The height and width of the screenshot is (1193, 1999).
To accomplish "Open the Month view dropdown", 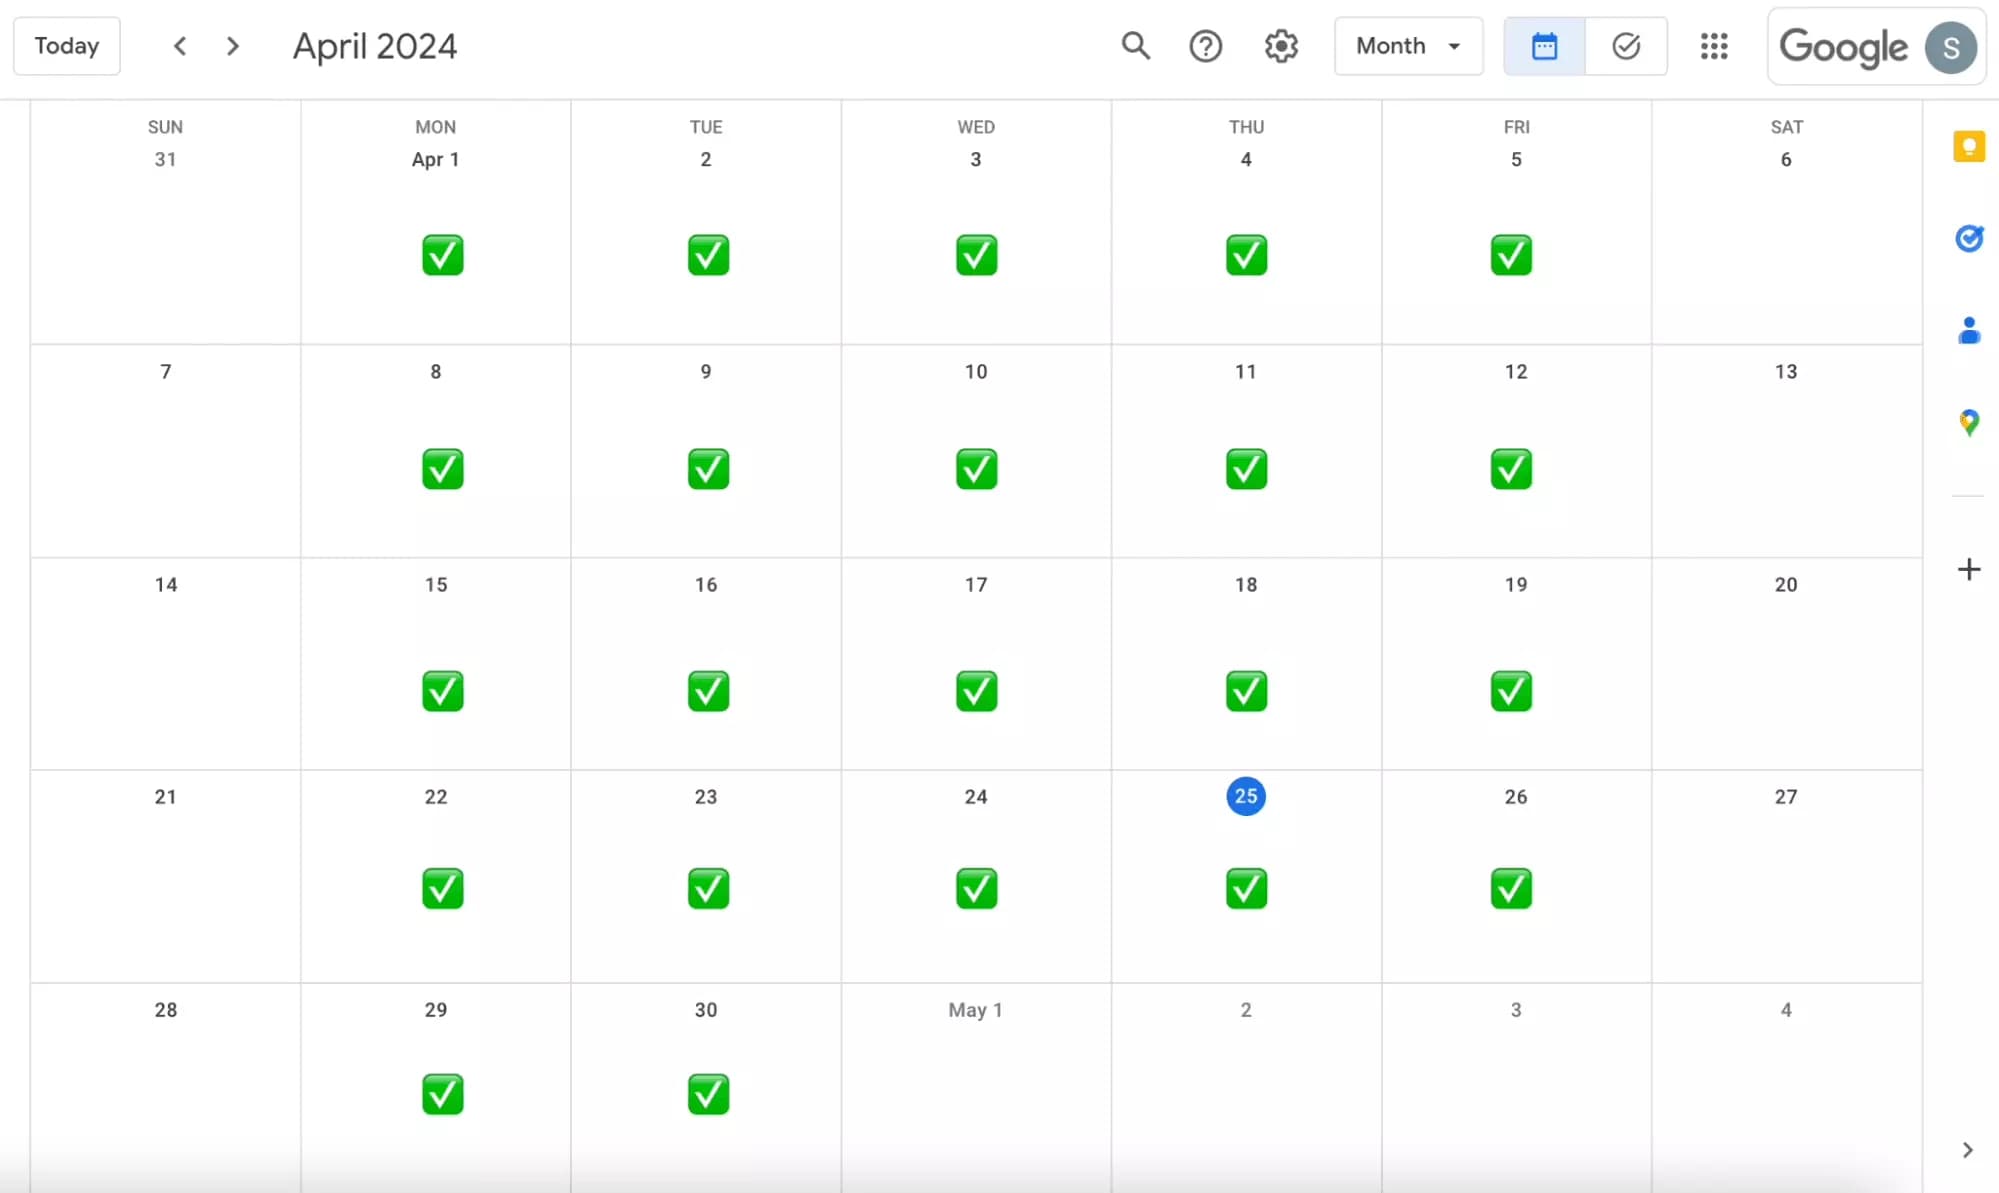I will pyautogui.click(x=1408, y=46).
